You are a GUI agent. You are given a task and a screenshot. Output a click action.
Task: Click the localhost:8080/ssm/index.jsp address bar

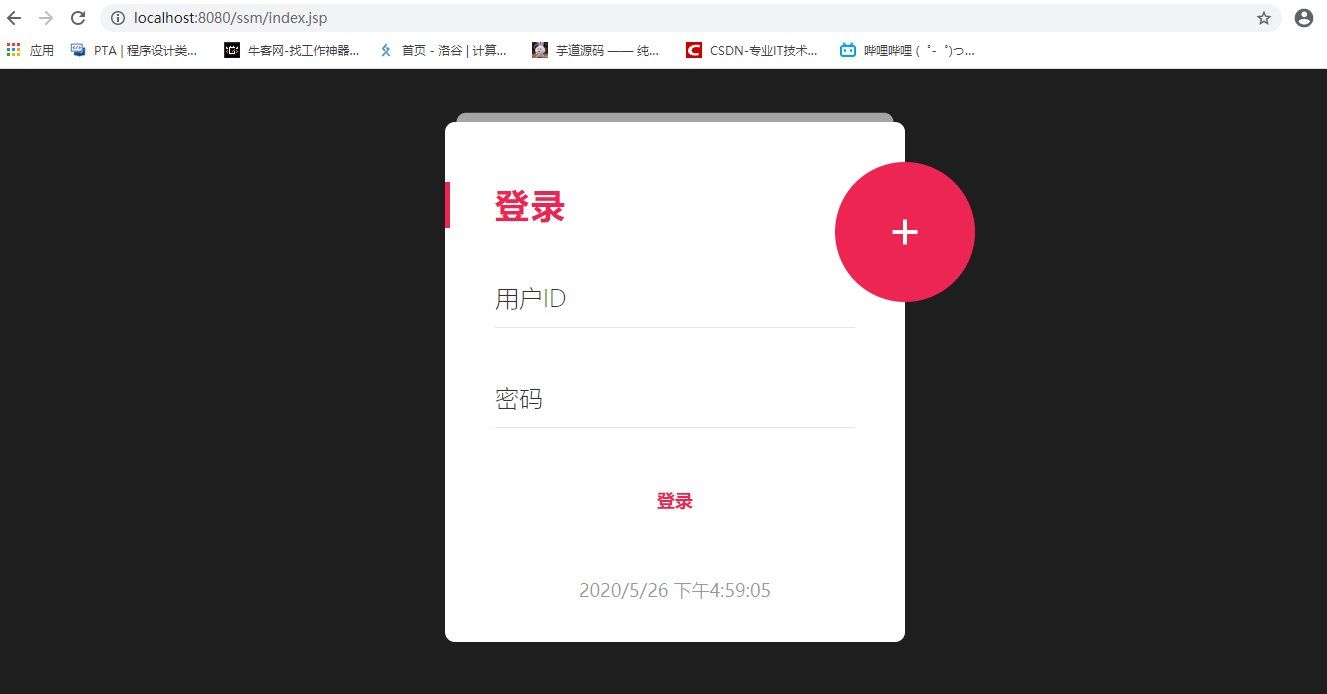[x=690, y=18]
